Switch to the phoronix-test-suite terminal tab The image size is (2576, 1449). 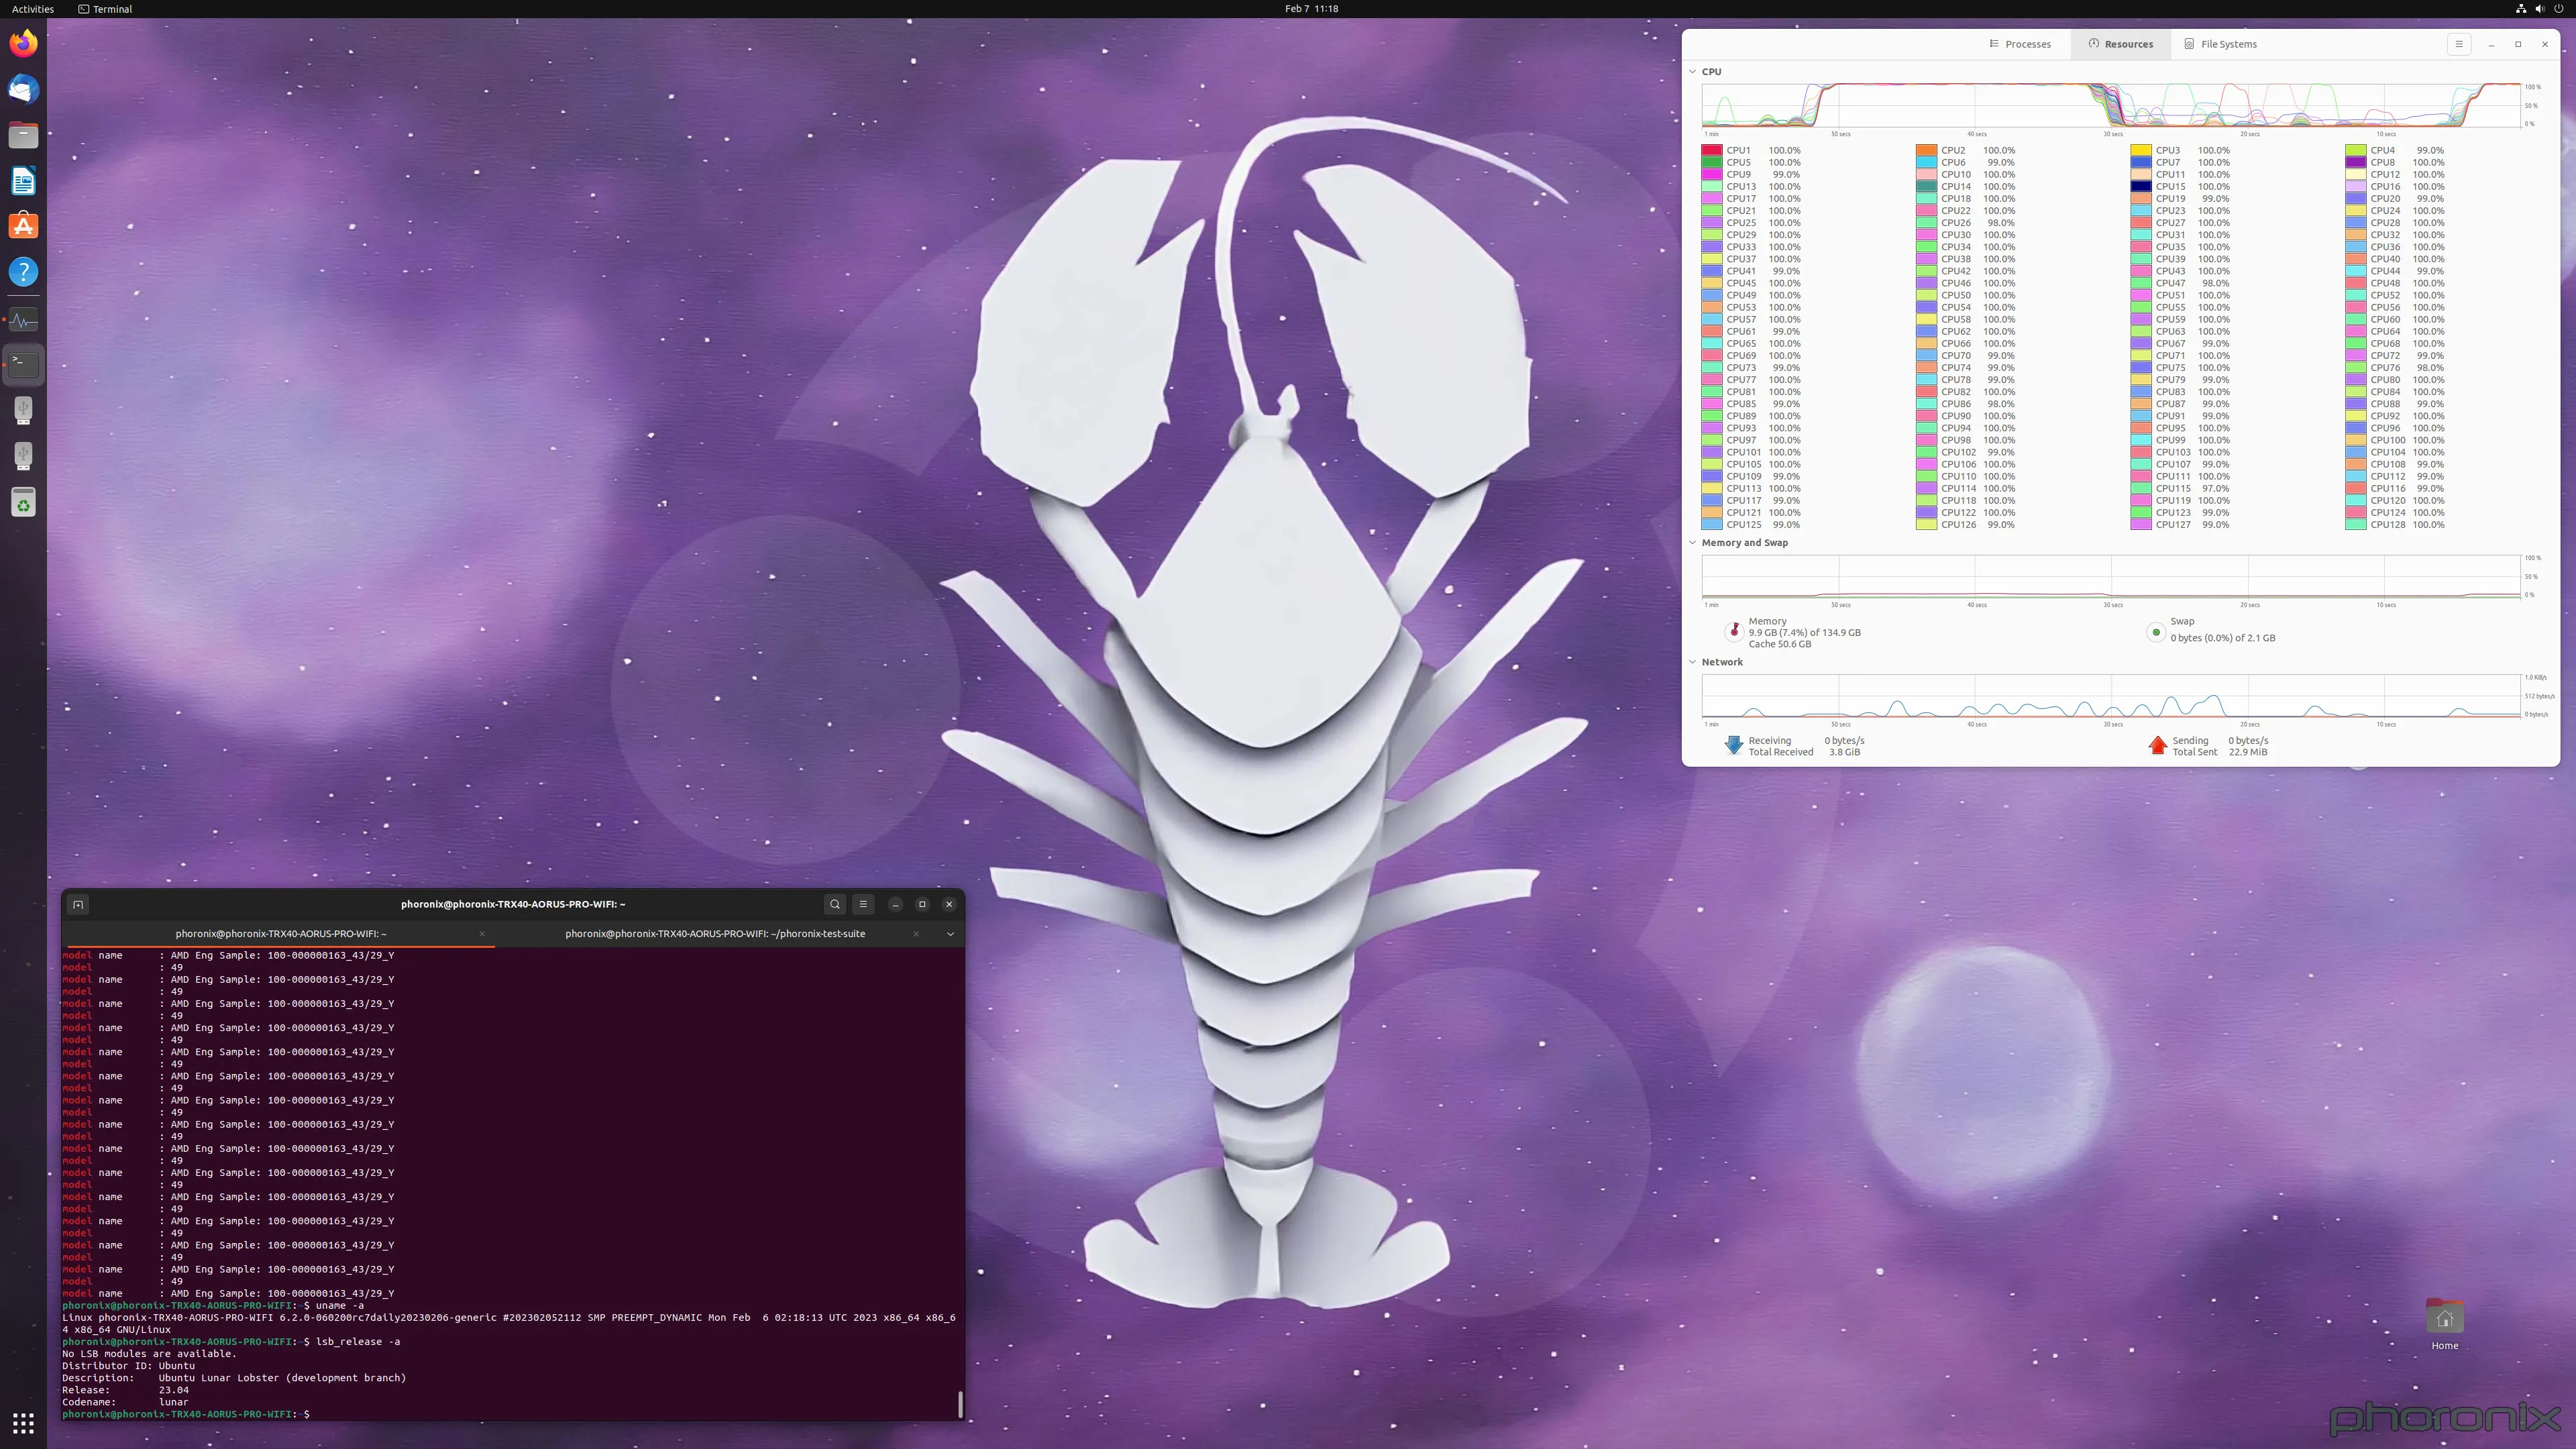coord(714,934)
